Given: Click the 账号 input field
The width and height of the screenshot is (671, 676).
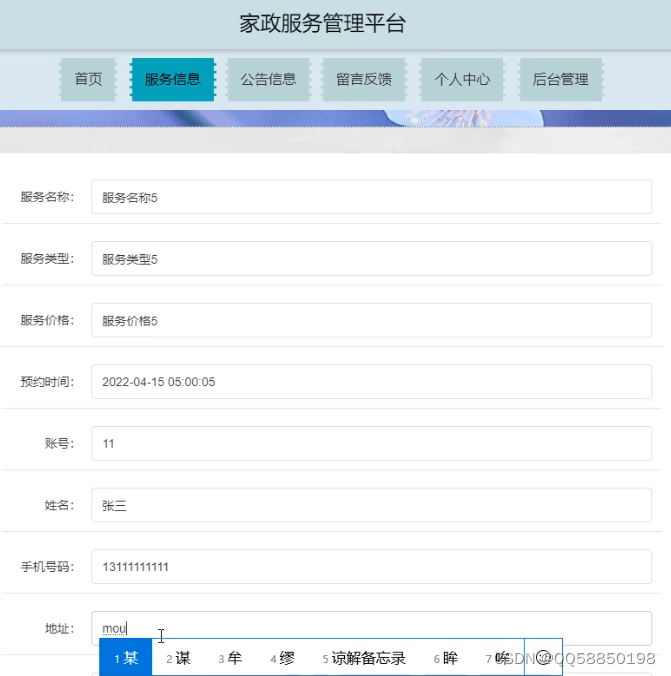Looking at the screenshot, I should (371, 443).
